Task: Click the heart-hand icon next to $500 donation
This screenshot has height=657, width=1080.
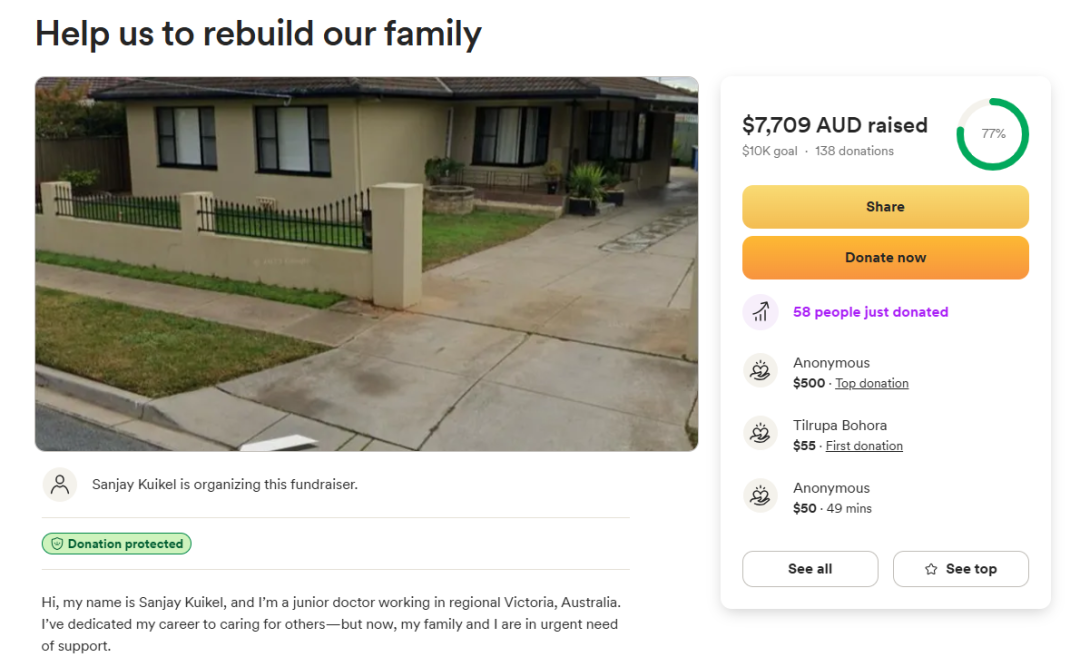Action: (760, 371)
